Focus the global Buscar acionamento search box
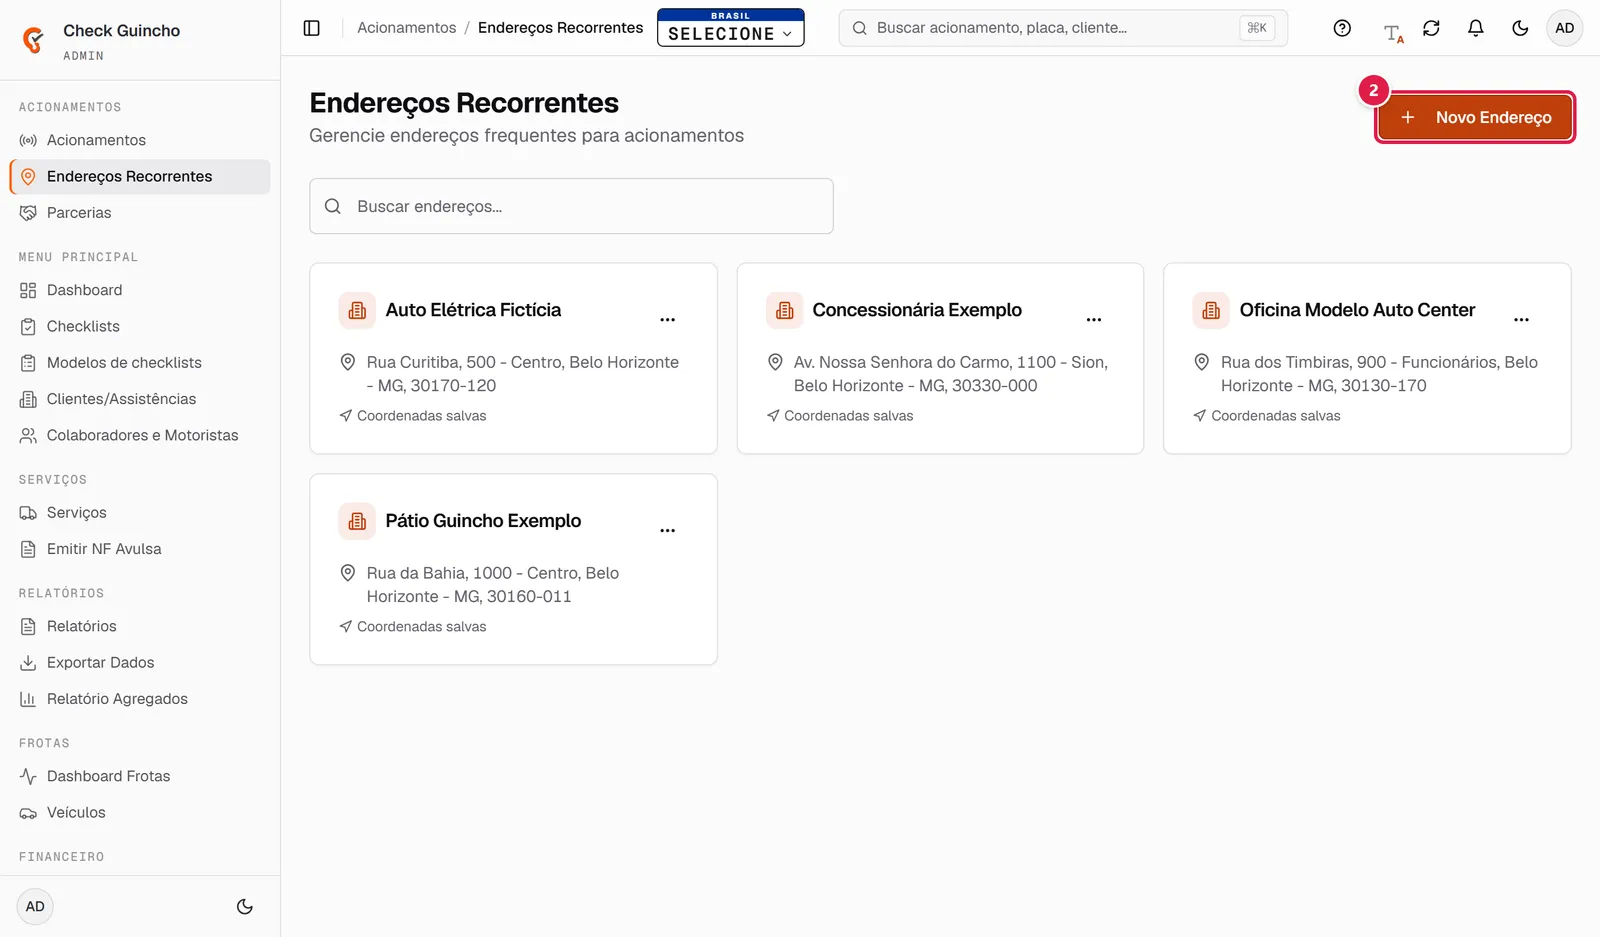 pyautogui.click(x=1063, y=28)
